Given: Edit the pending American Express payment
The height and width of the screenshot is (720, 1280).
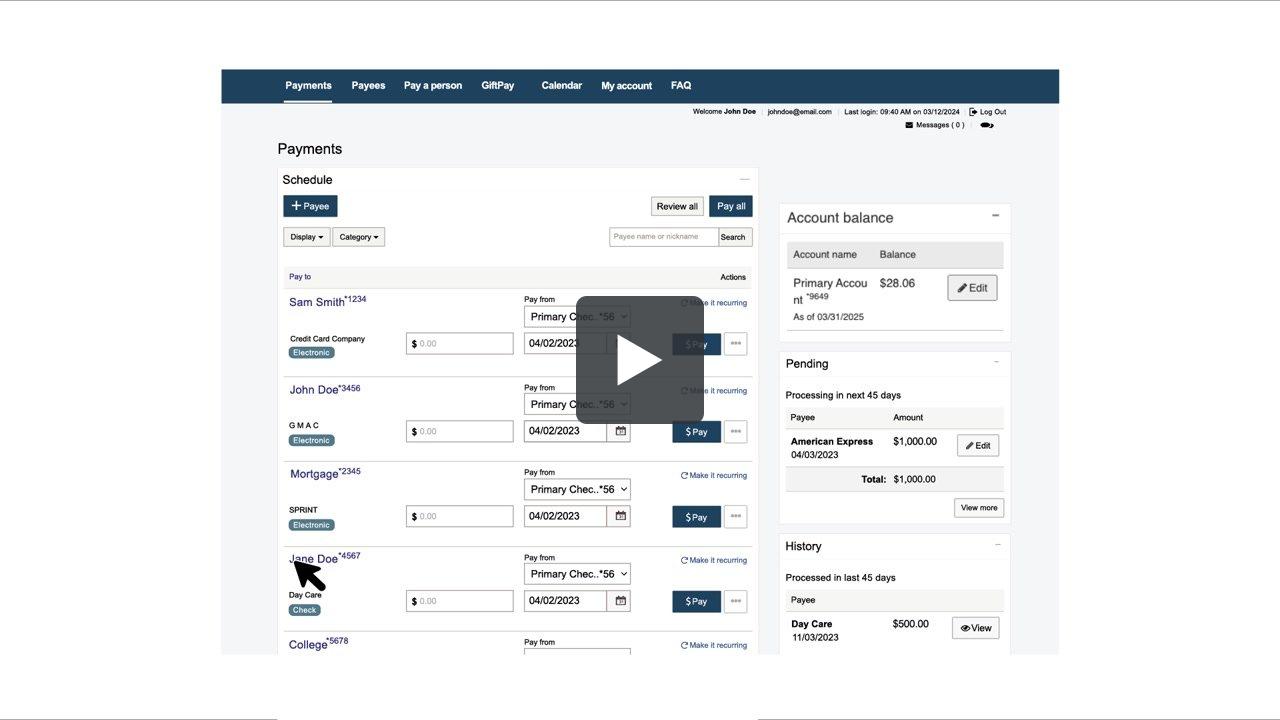Looking at the screenshot, I should (977, 444).
